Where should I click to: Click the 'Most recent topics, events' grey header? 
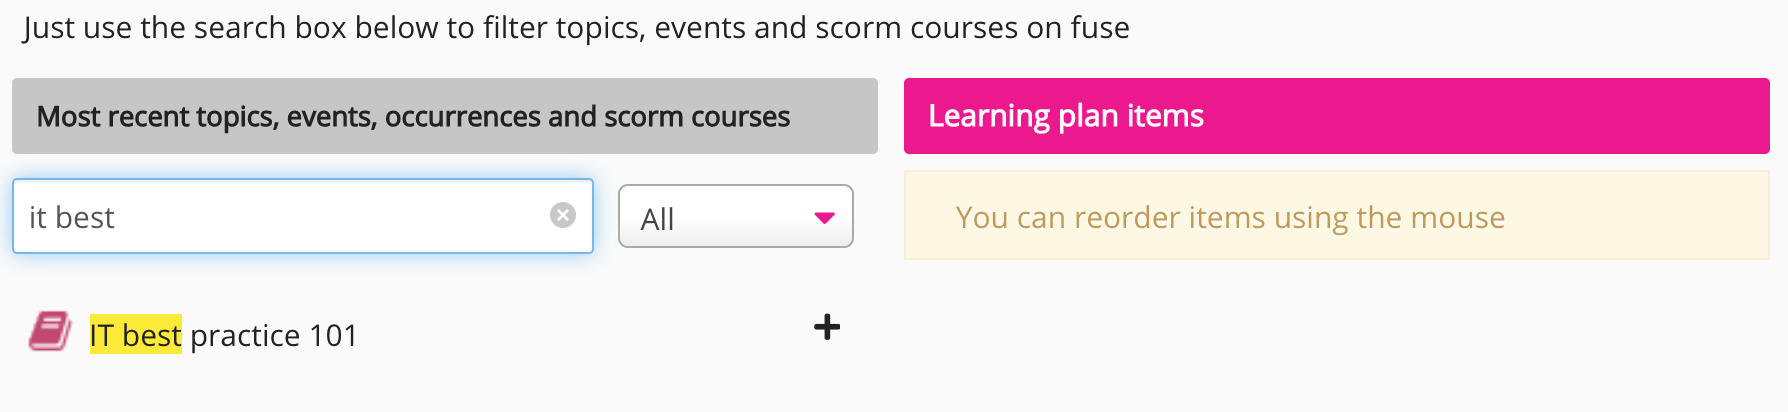pyautogui.click(x=444, y=116)
